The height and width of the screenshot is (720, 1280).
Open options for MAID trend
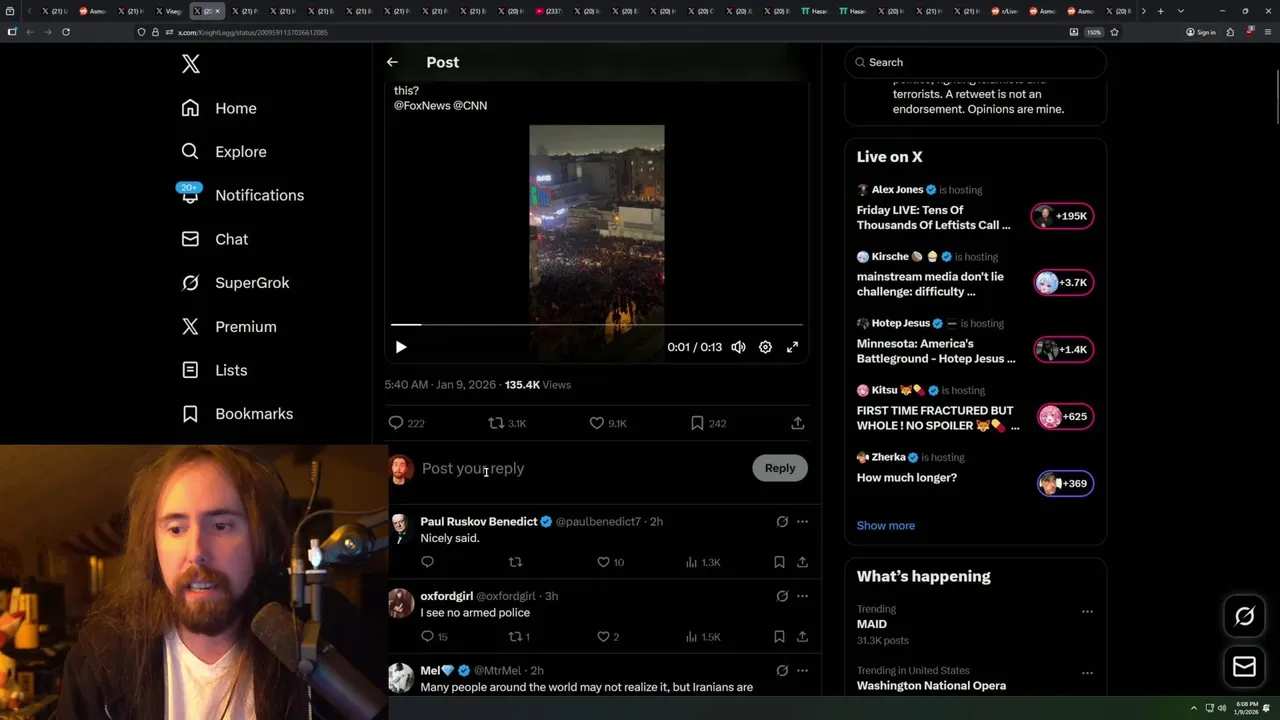[1087, 611]
